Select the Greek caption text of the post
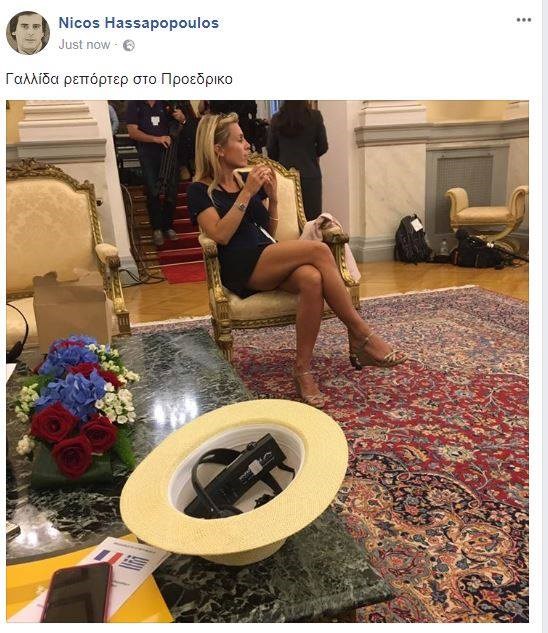The height and width of the screenshot is (633, 548). click(120, 79)
